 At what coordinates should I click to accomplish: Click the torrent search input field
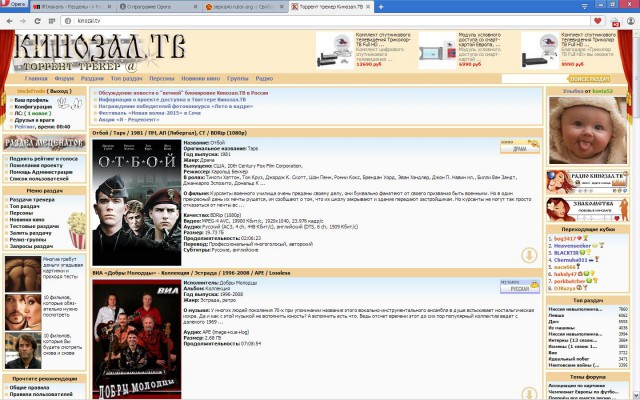pyautogui.click(x=534, y=79)
